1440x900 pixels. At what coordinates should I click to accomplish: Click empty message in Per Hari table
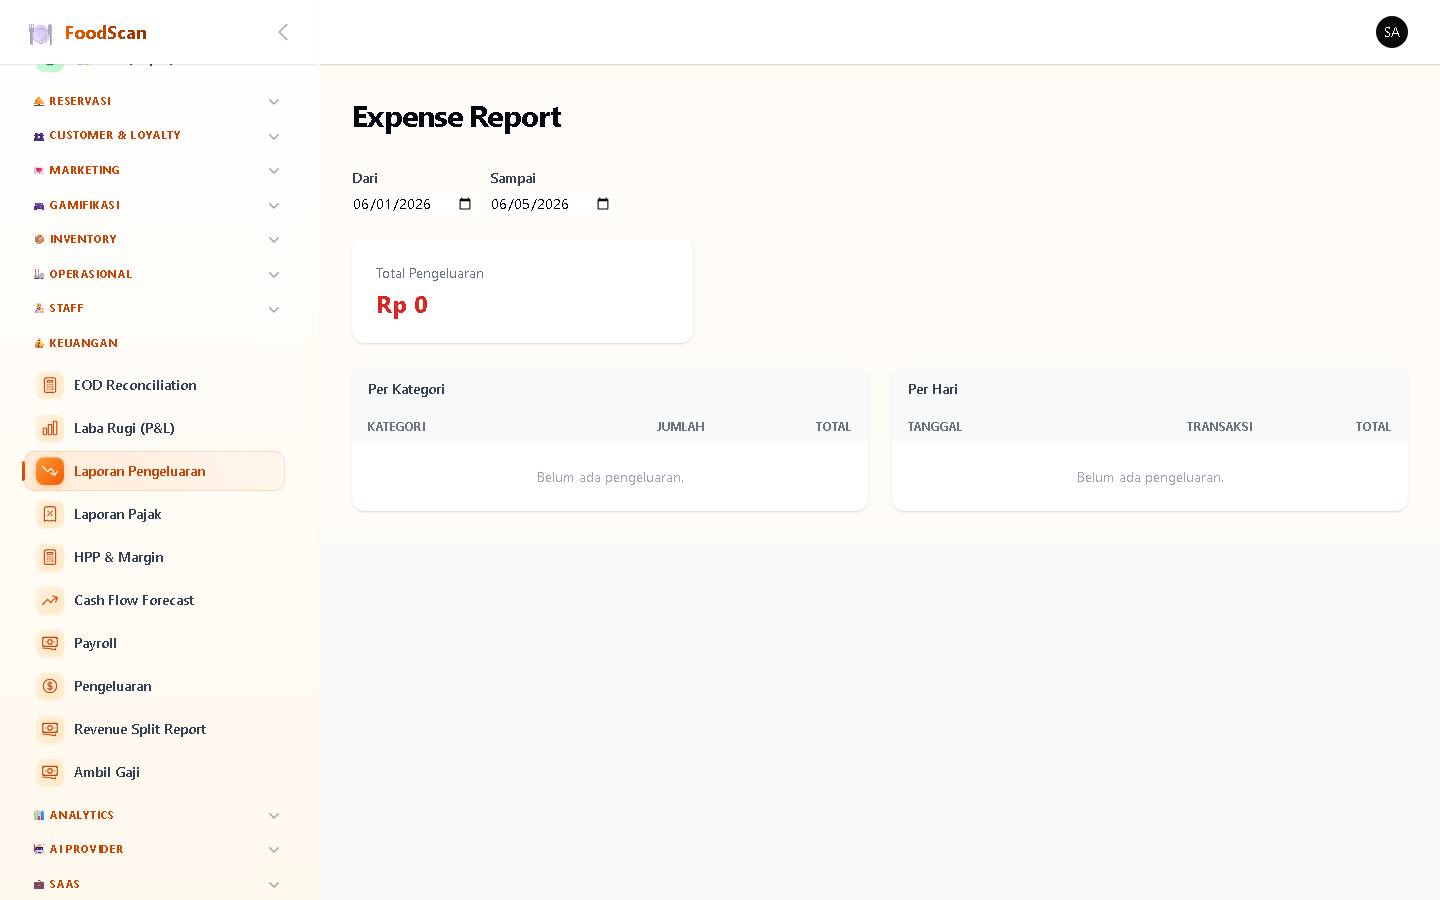coord(1150,478)
